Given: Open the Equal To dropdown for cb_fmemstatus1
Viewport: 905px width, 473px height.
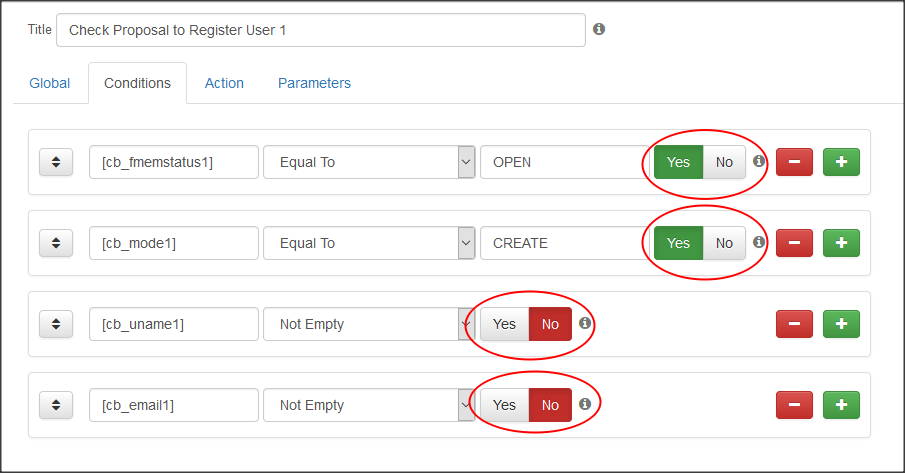Looking at the screenshot, I should pos(368,162).
